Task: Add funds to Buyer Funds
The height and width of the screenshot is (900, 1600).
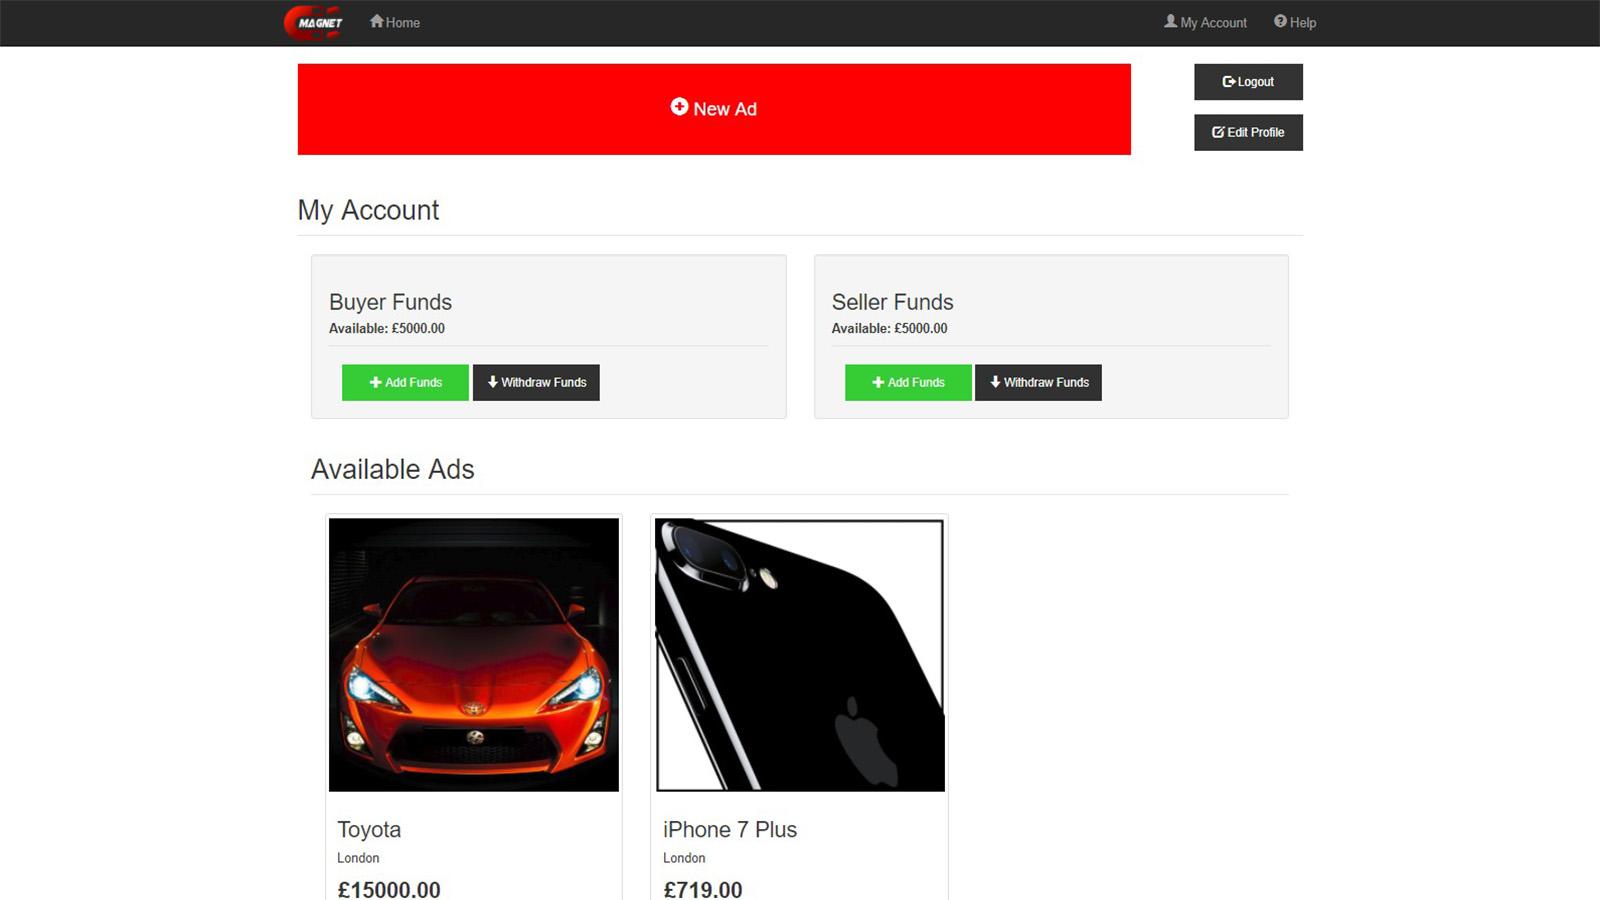Action: (x=405, y=382)
